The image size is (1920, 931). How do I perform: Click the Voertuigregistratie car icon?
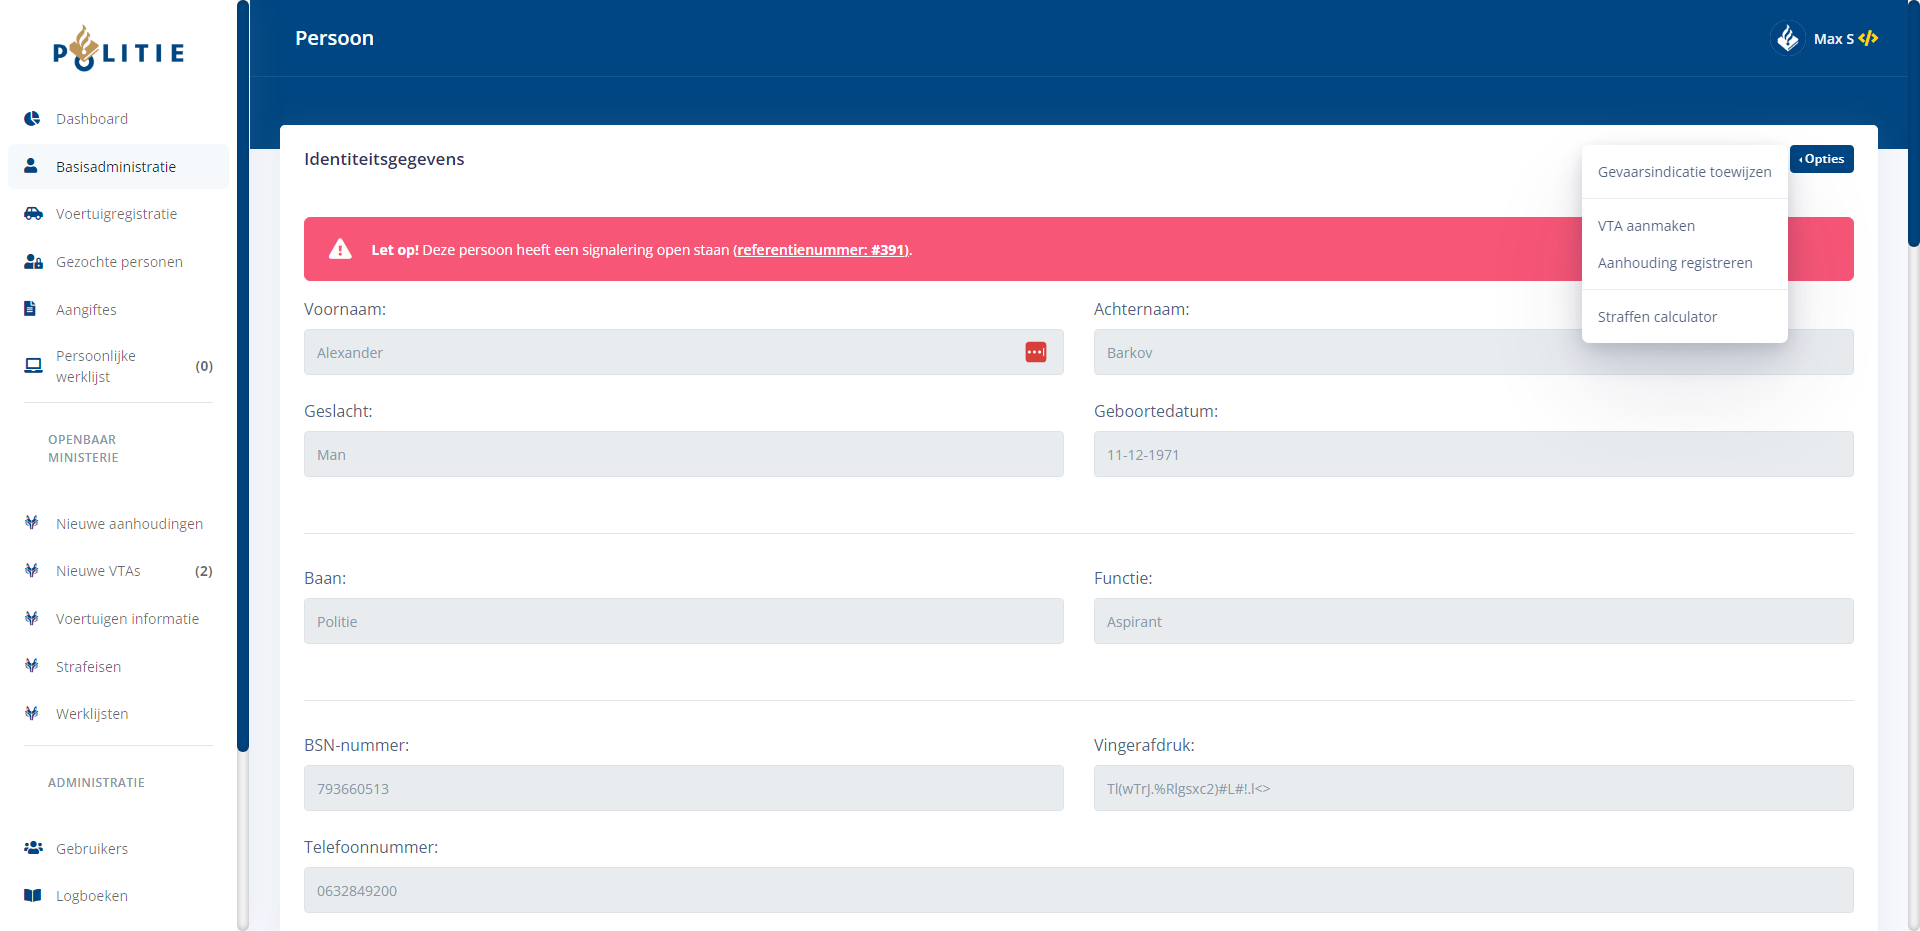(33, 214)
